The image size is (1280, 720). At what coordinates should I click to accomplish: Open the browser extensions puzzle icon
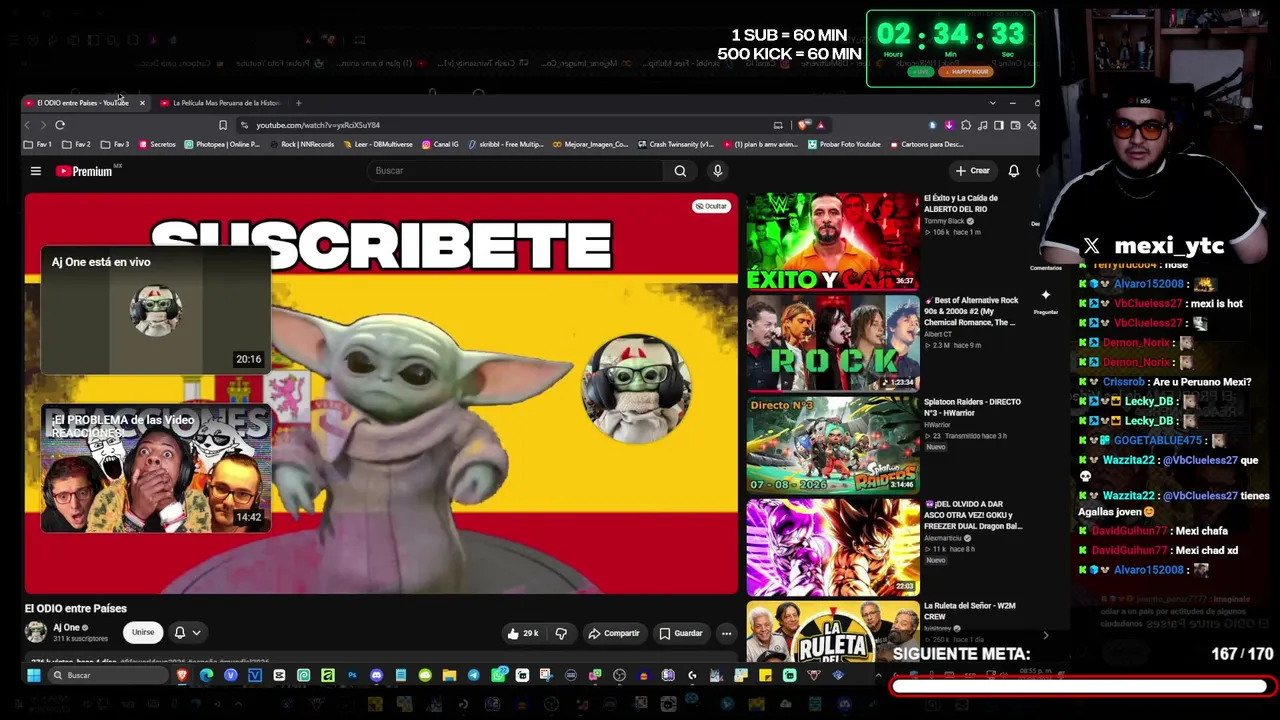[x=965, y=125]
